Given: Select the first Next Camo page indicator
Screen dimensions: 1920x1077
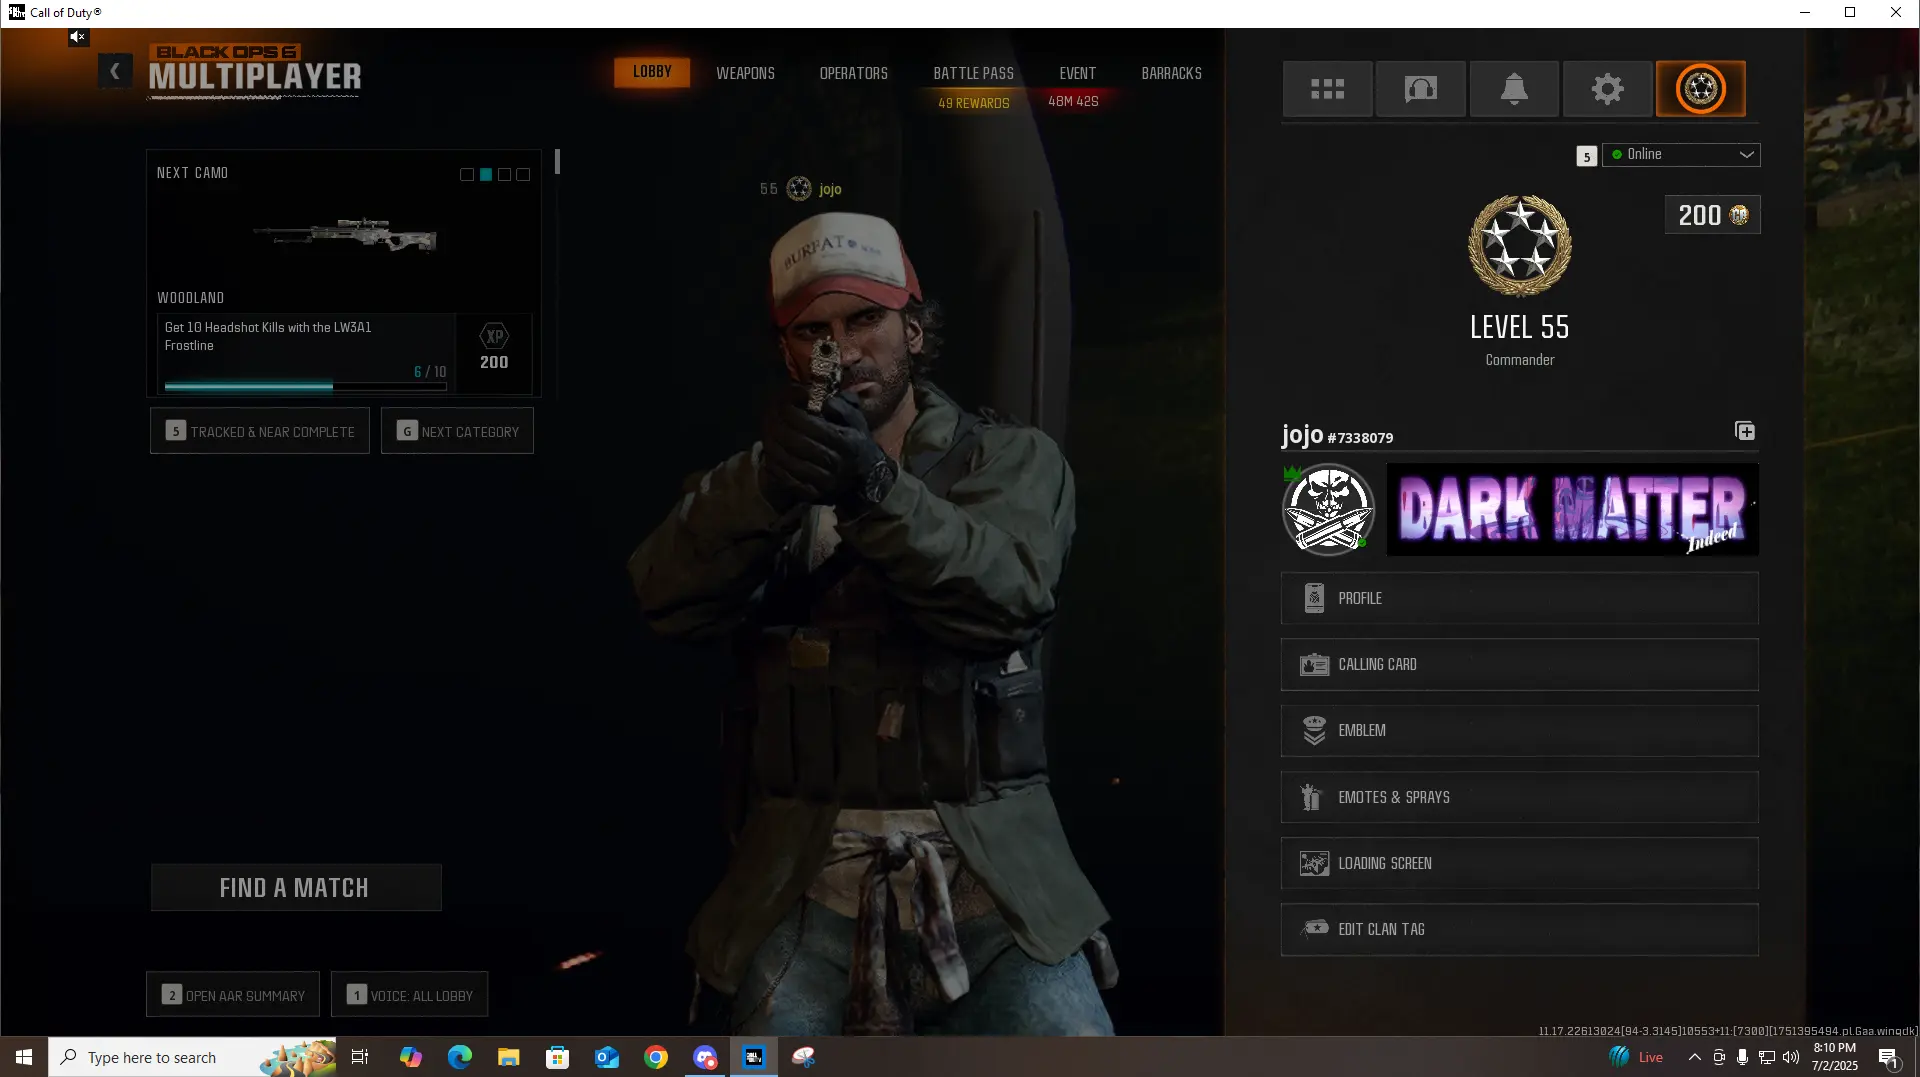Looking at the screenshot, I should tap(467, 175).
